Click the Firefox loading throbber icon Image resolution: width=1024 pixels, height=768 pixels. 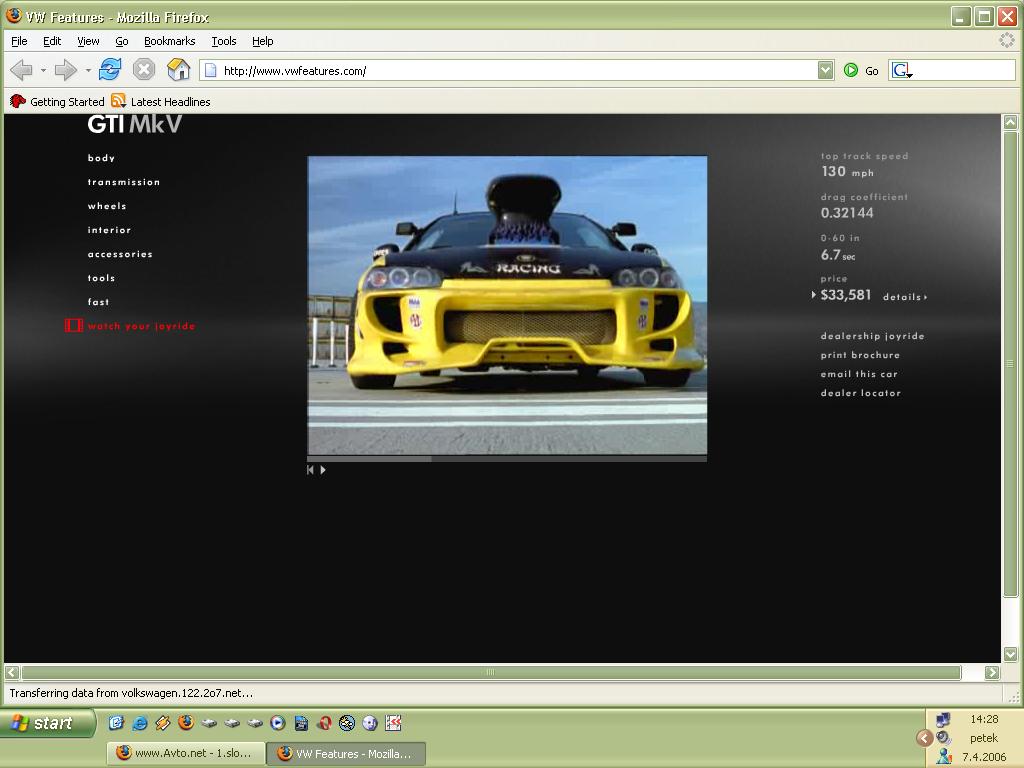(1007, 40)
